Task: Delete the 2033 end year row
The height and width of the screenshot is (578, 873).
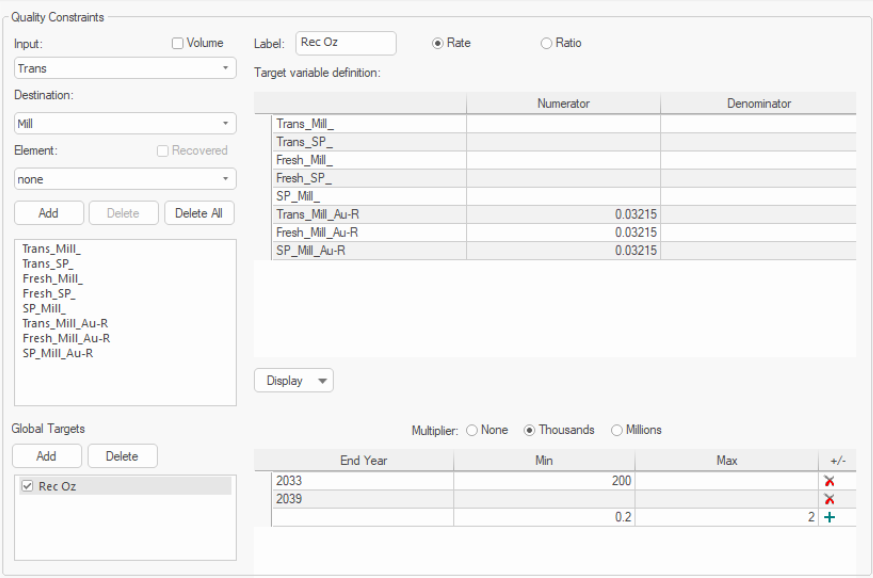Action: pos(828,481)
